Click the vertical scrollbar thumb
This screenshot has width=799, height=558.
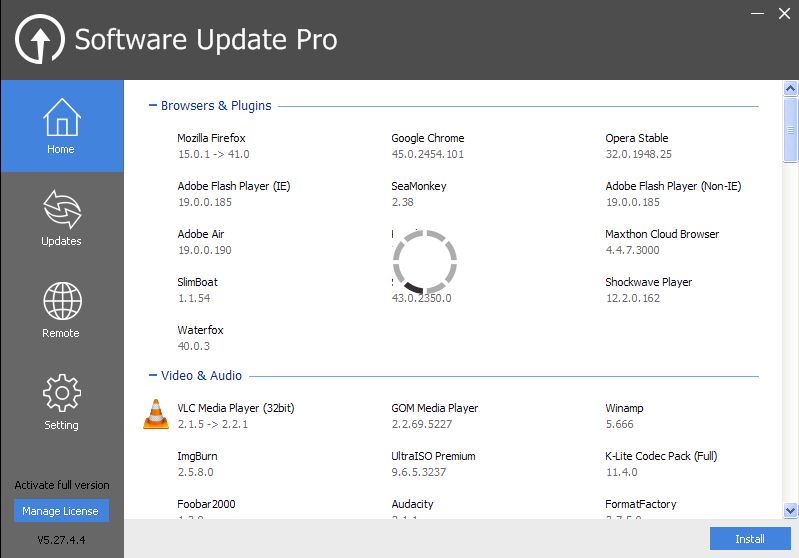tap(790, 130)
